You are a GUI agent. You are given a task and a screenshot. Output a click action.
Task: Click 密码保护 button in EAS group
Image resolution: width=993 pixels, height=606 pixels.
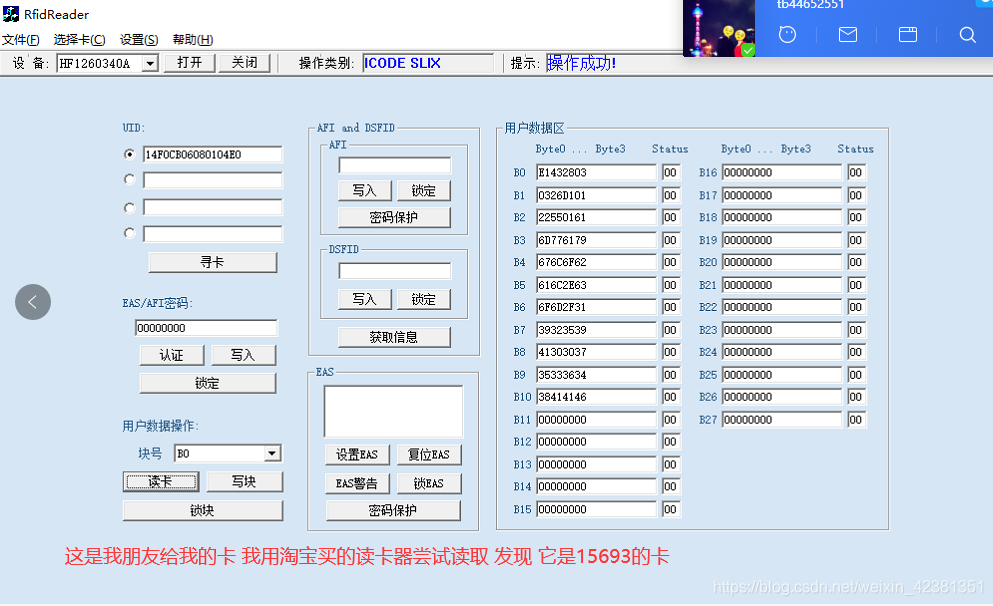pyautogui.click(x=393, y=510)
